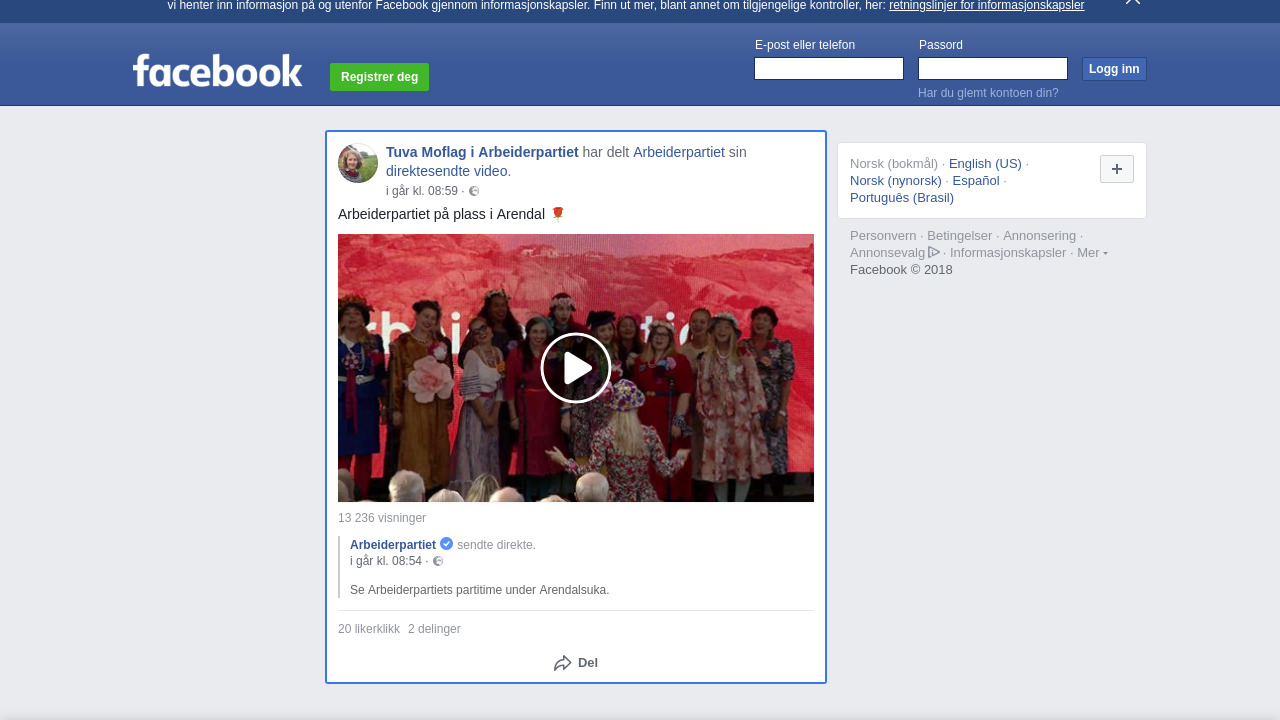
Task: Click 20 likerklikk count
Action: (369, 629)
